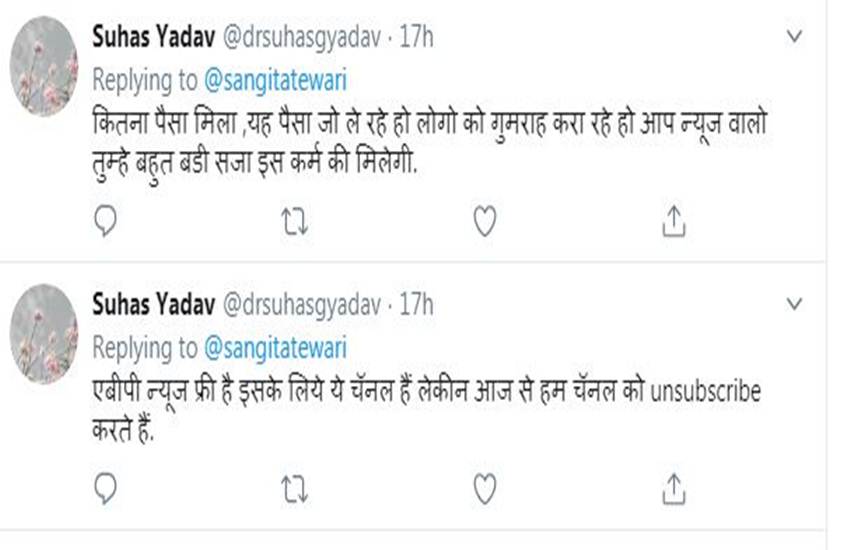Share the second tweet mentioning unsubscribe
The image size is (850, 550).
tap(673, 490)
